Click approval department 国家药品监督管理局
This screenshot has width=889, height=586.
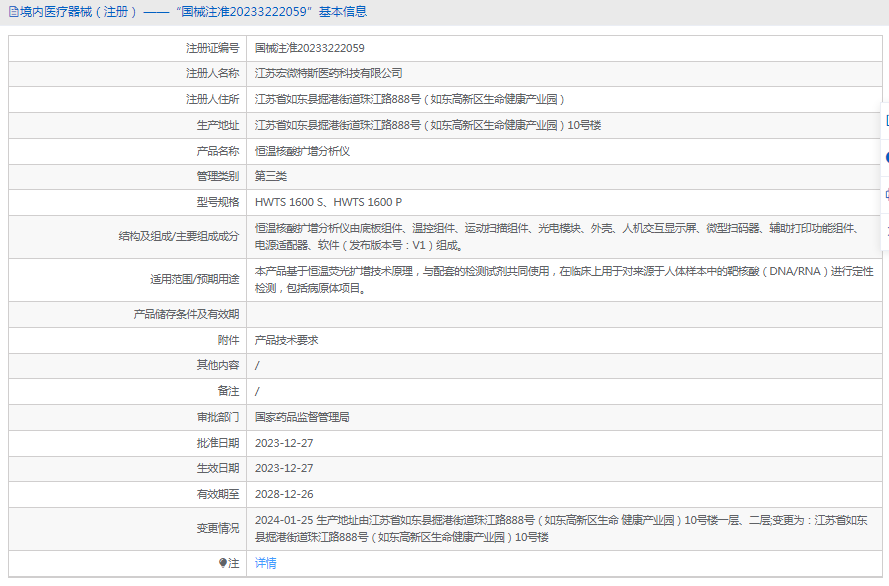click(x=302, y=417)
